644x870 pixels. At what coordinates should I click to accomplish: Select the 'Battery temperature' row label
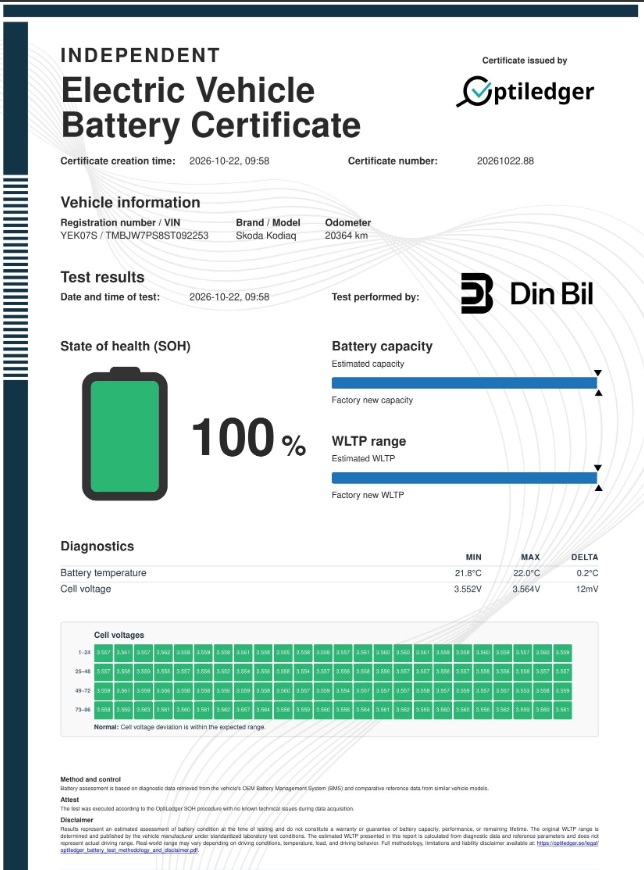point(103,573)
